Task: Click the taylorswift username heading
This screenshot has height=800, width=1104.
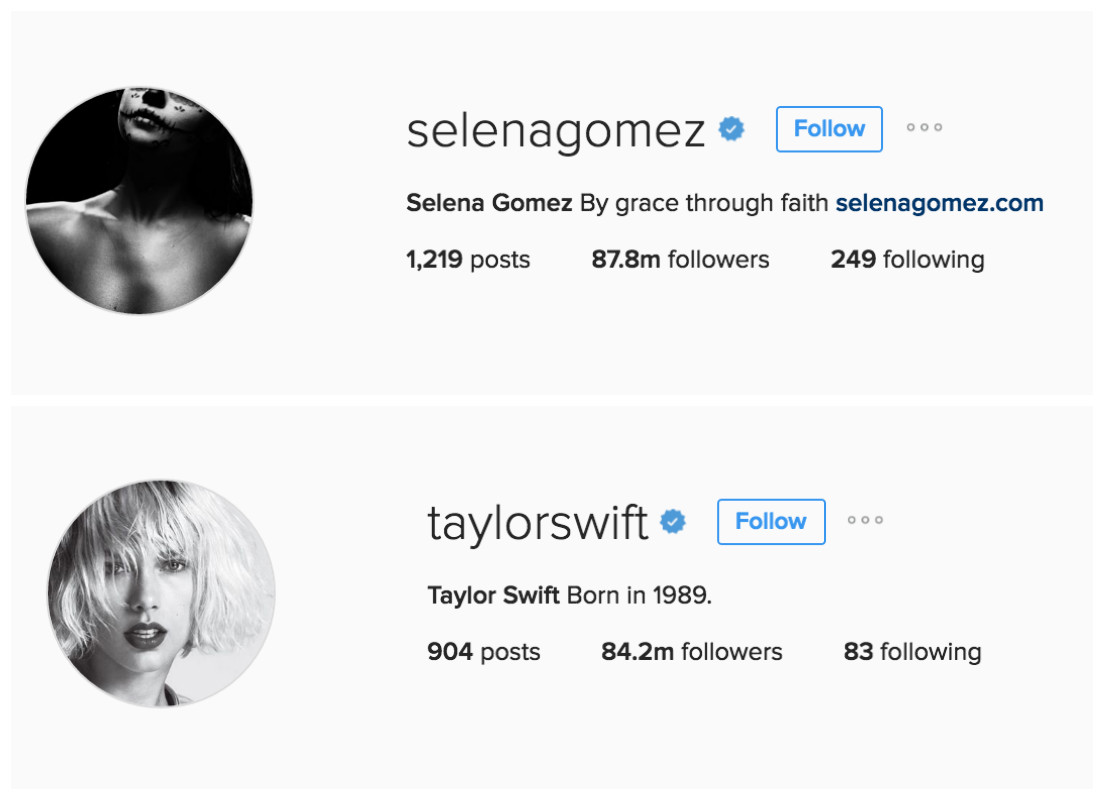Action: 537,523
